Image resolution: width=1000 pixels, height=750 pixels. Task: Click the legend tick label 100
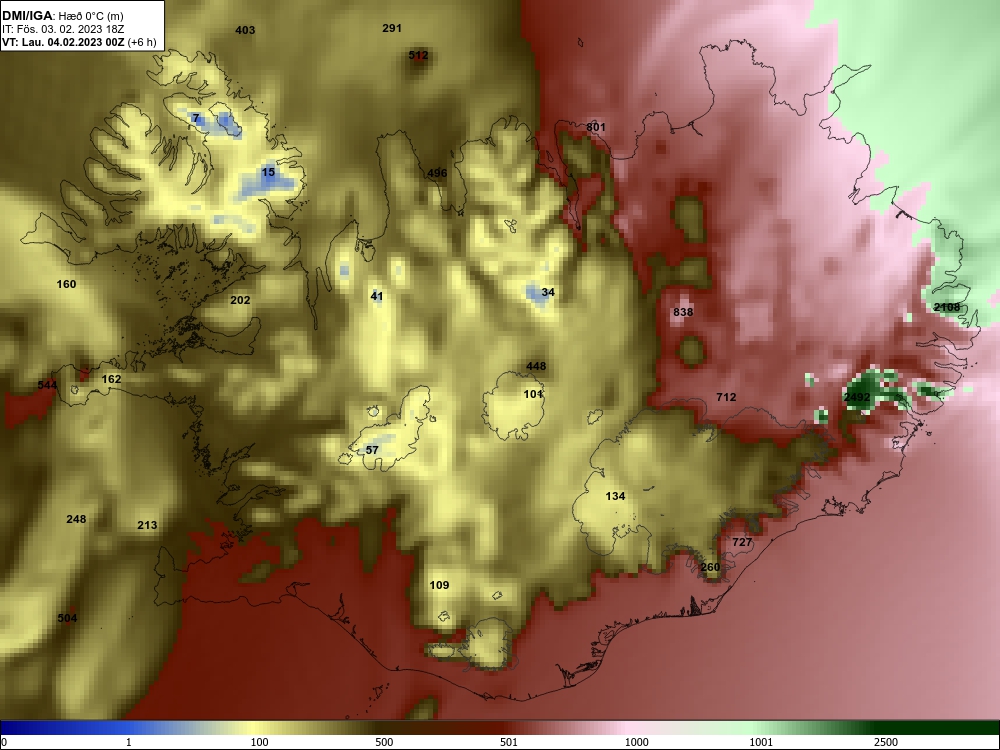pos(259,742)
